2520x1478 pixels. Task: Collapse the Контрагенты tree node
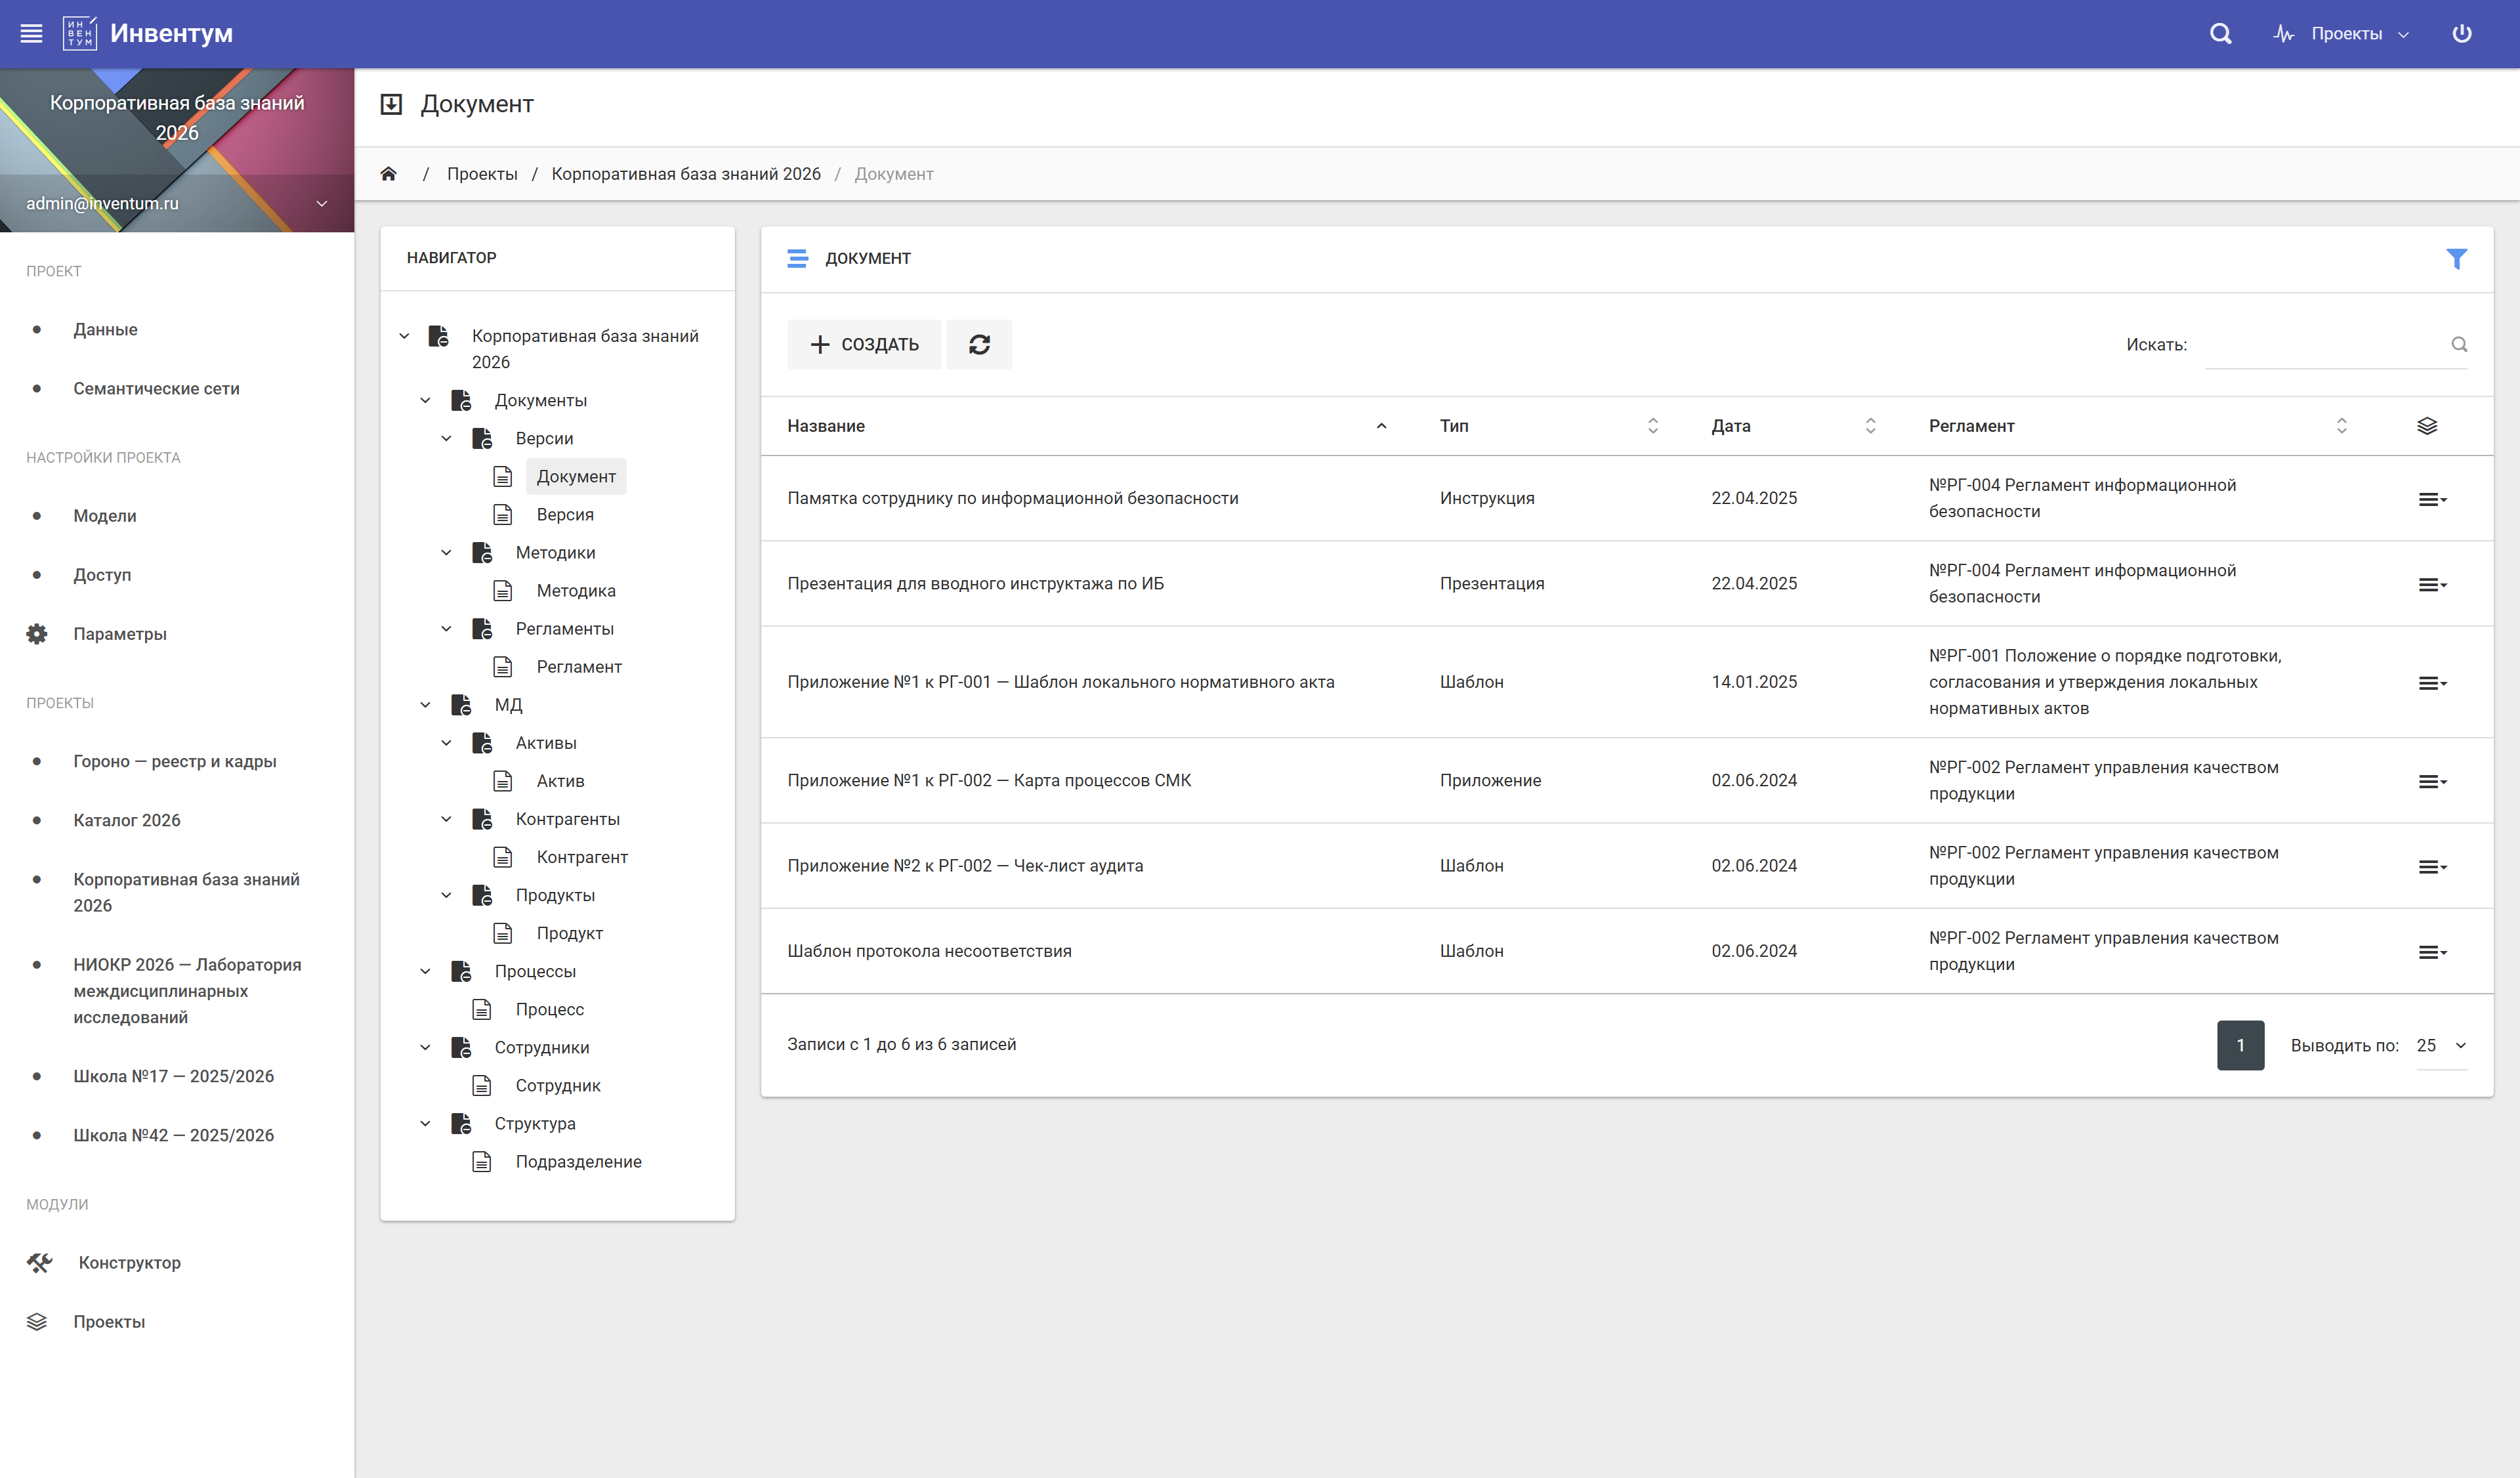[x=446, y=819]
